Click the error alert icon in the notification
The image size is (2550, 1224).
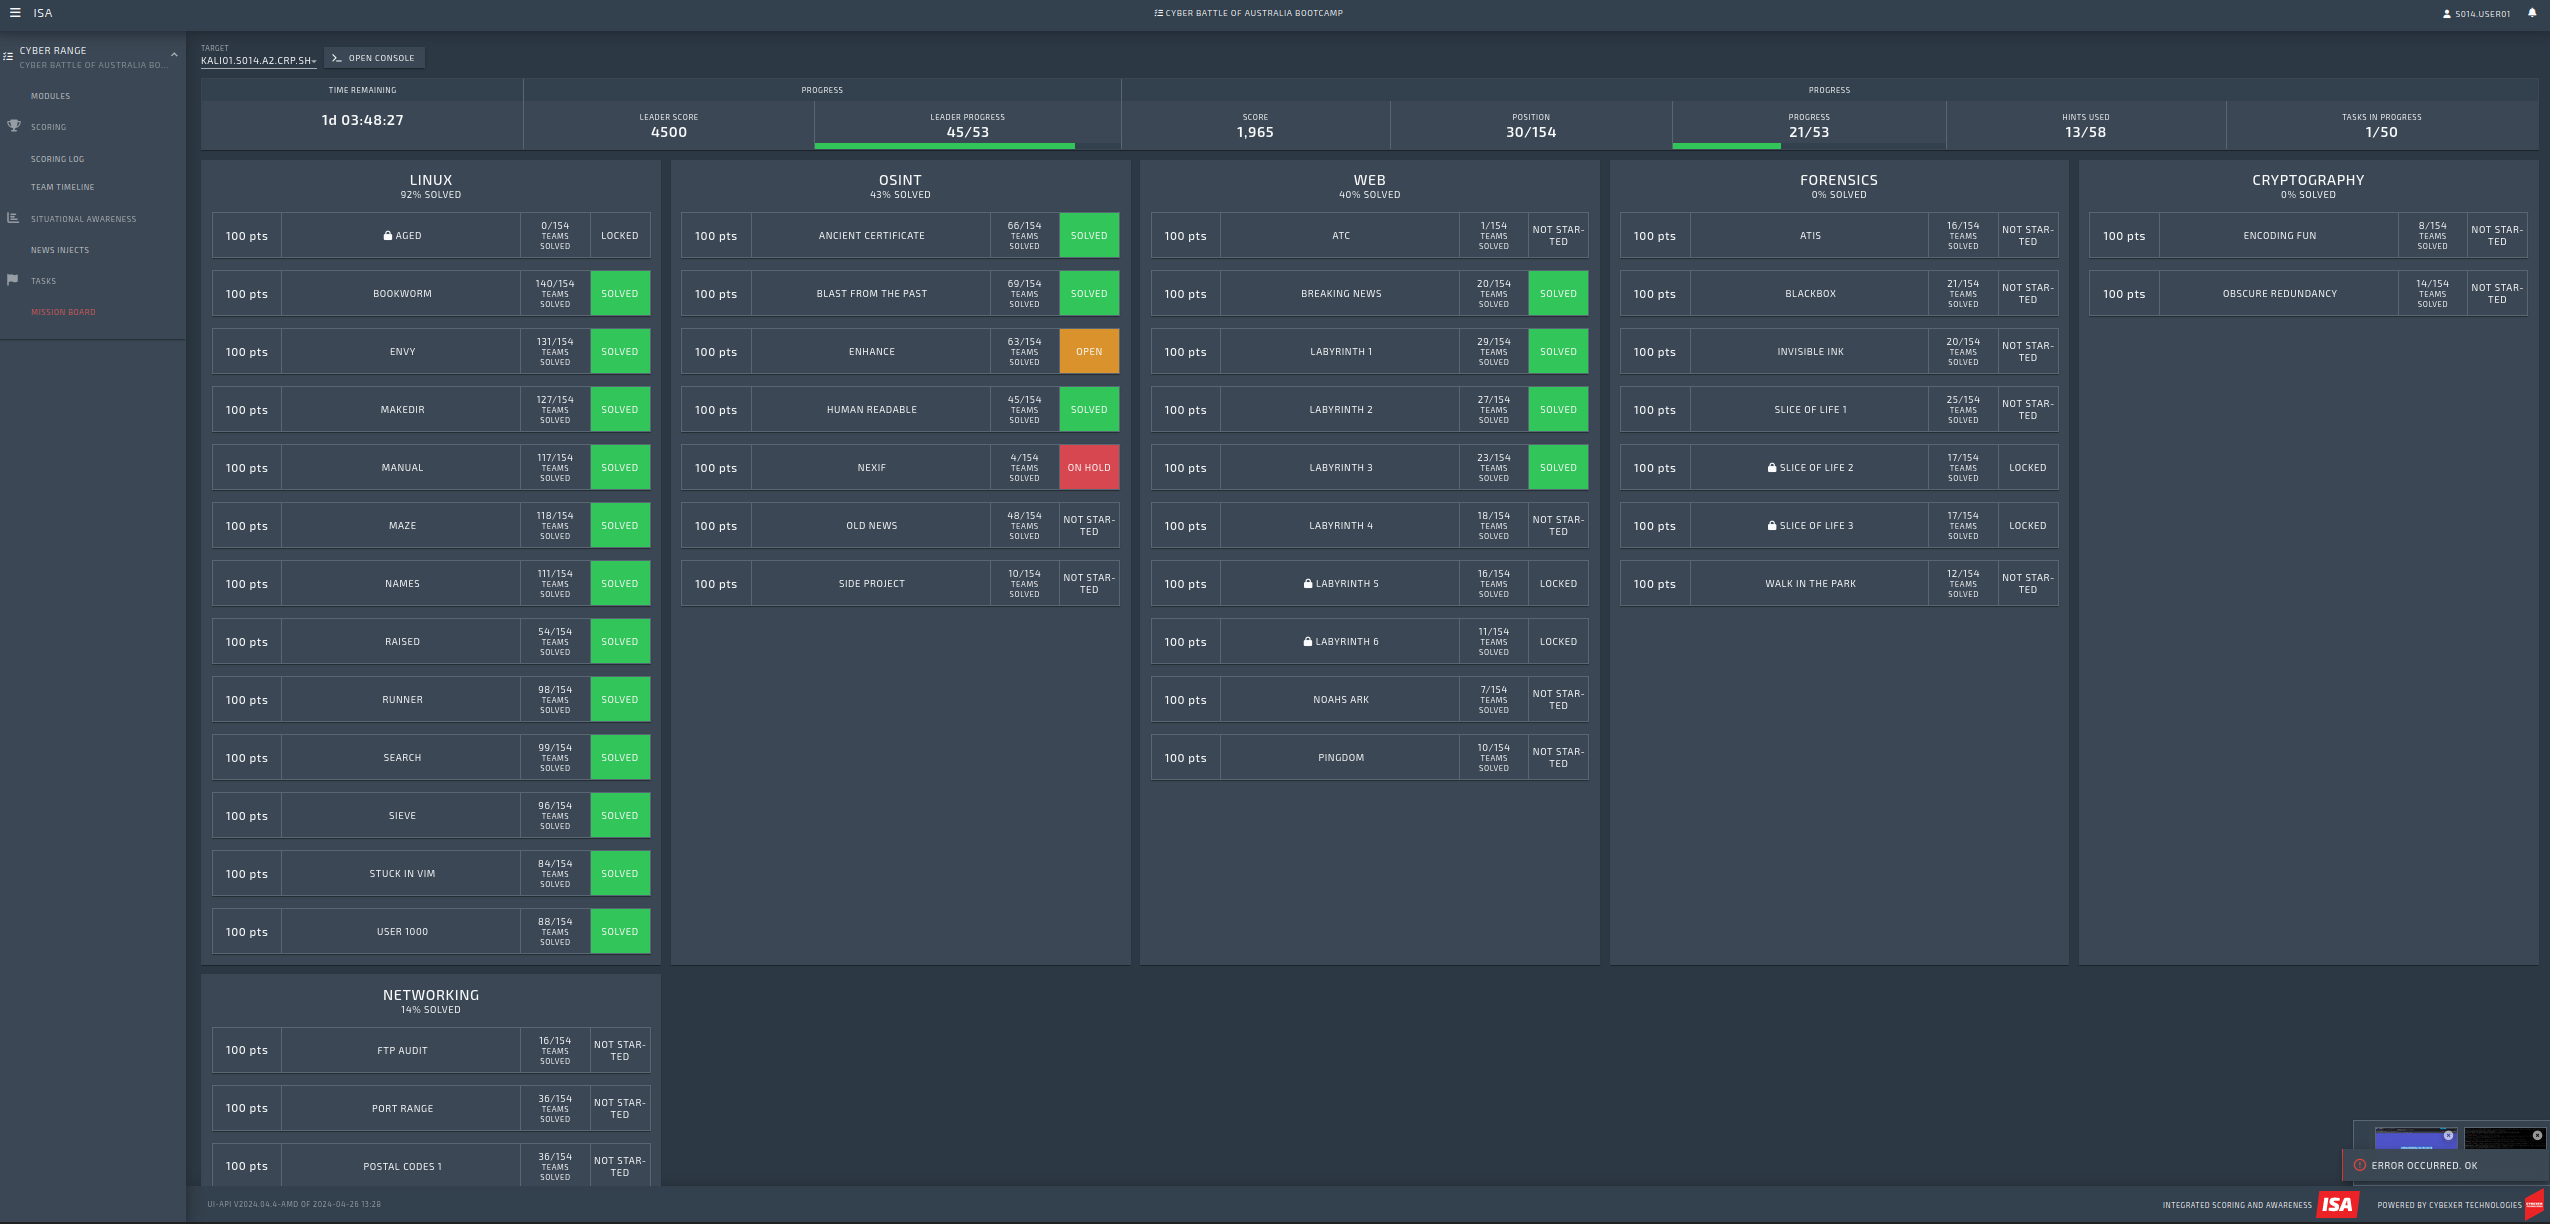click(x=2360, y=1165)
